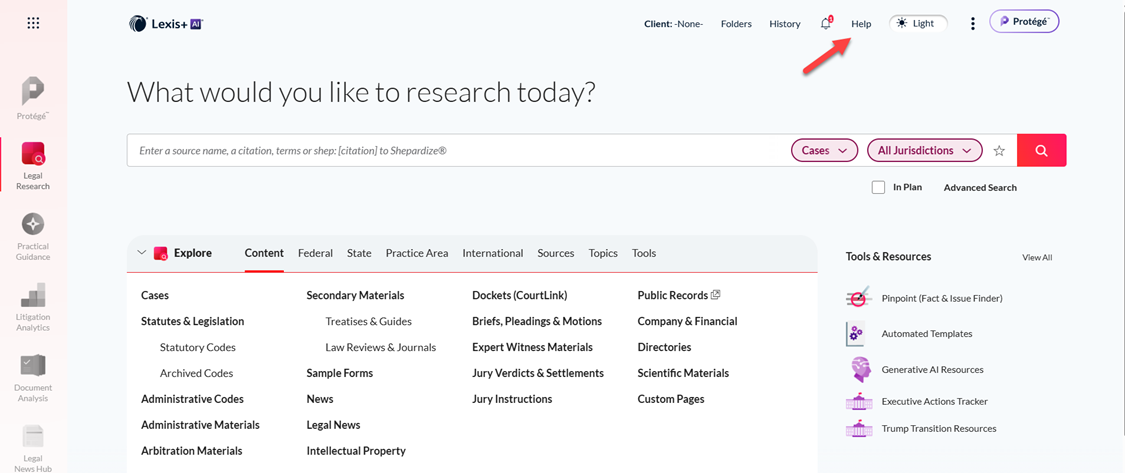Viewport: 1125px width, 473px height.
Task: Open the Help menu
Action: [861, 24]
